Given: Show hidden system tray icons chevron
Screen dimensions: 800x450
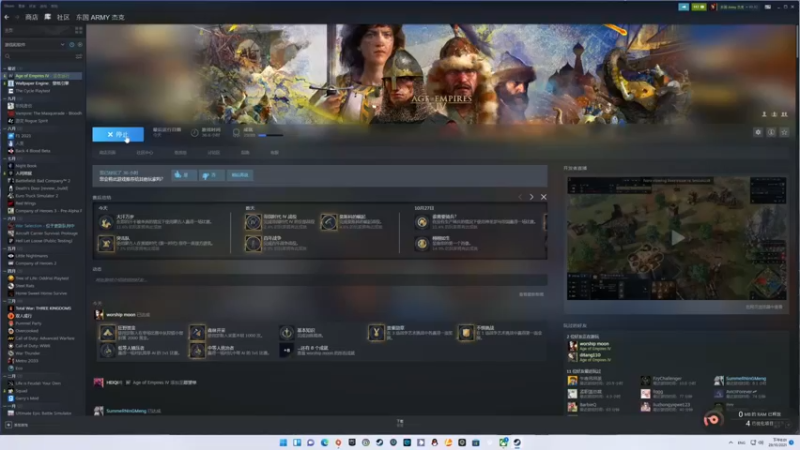Looking at the screenshot, I should pos(731,442).
